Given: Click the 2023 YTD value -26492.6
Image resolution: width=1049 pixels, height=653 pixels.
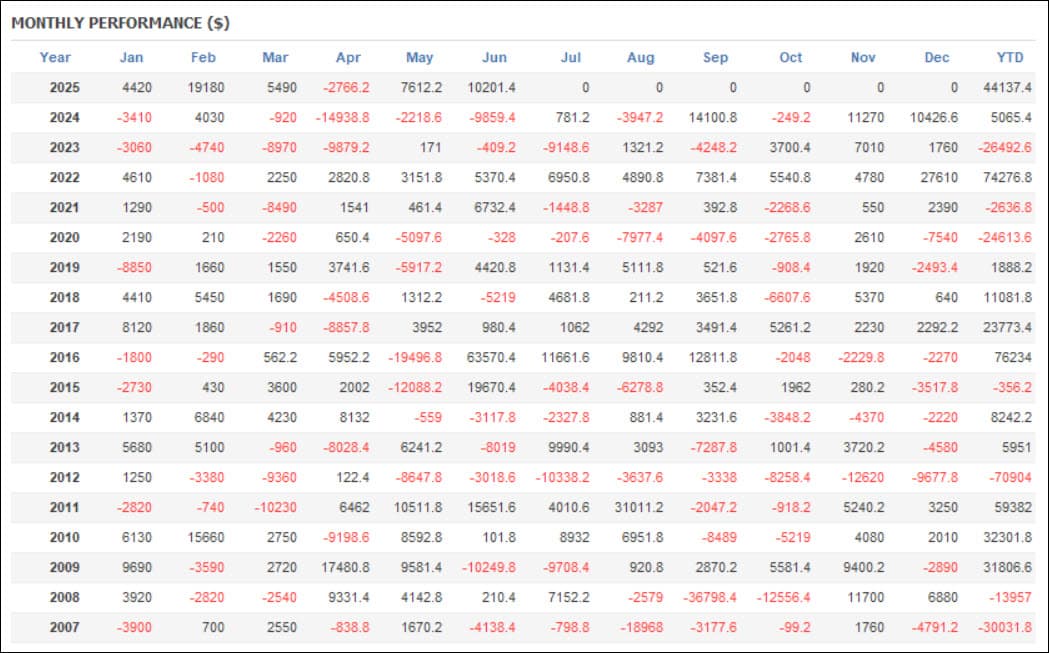Looking at the screenshot, I should click(1005, 148).
